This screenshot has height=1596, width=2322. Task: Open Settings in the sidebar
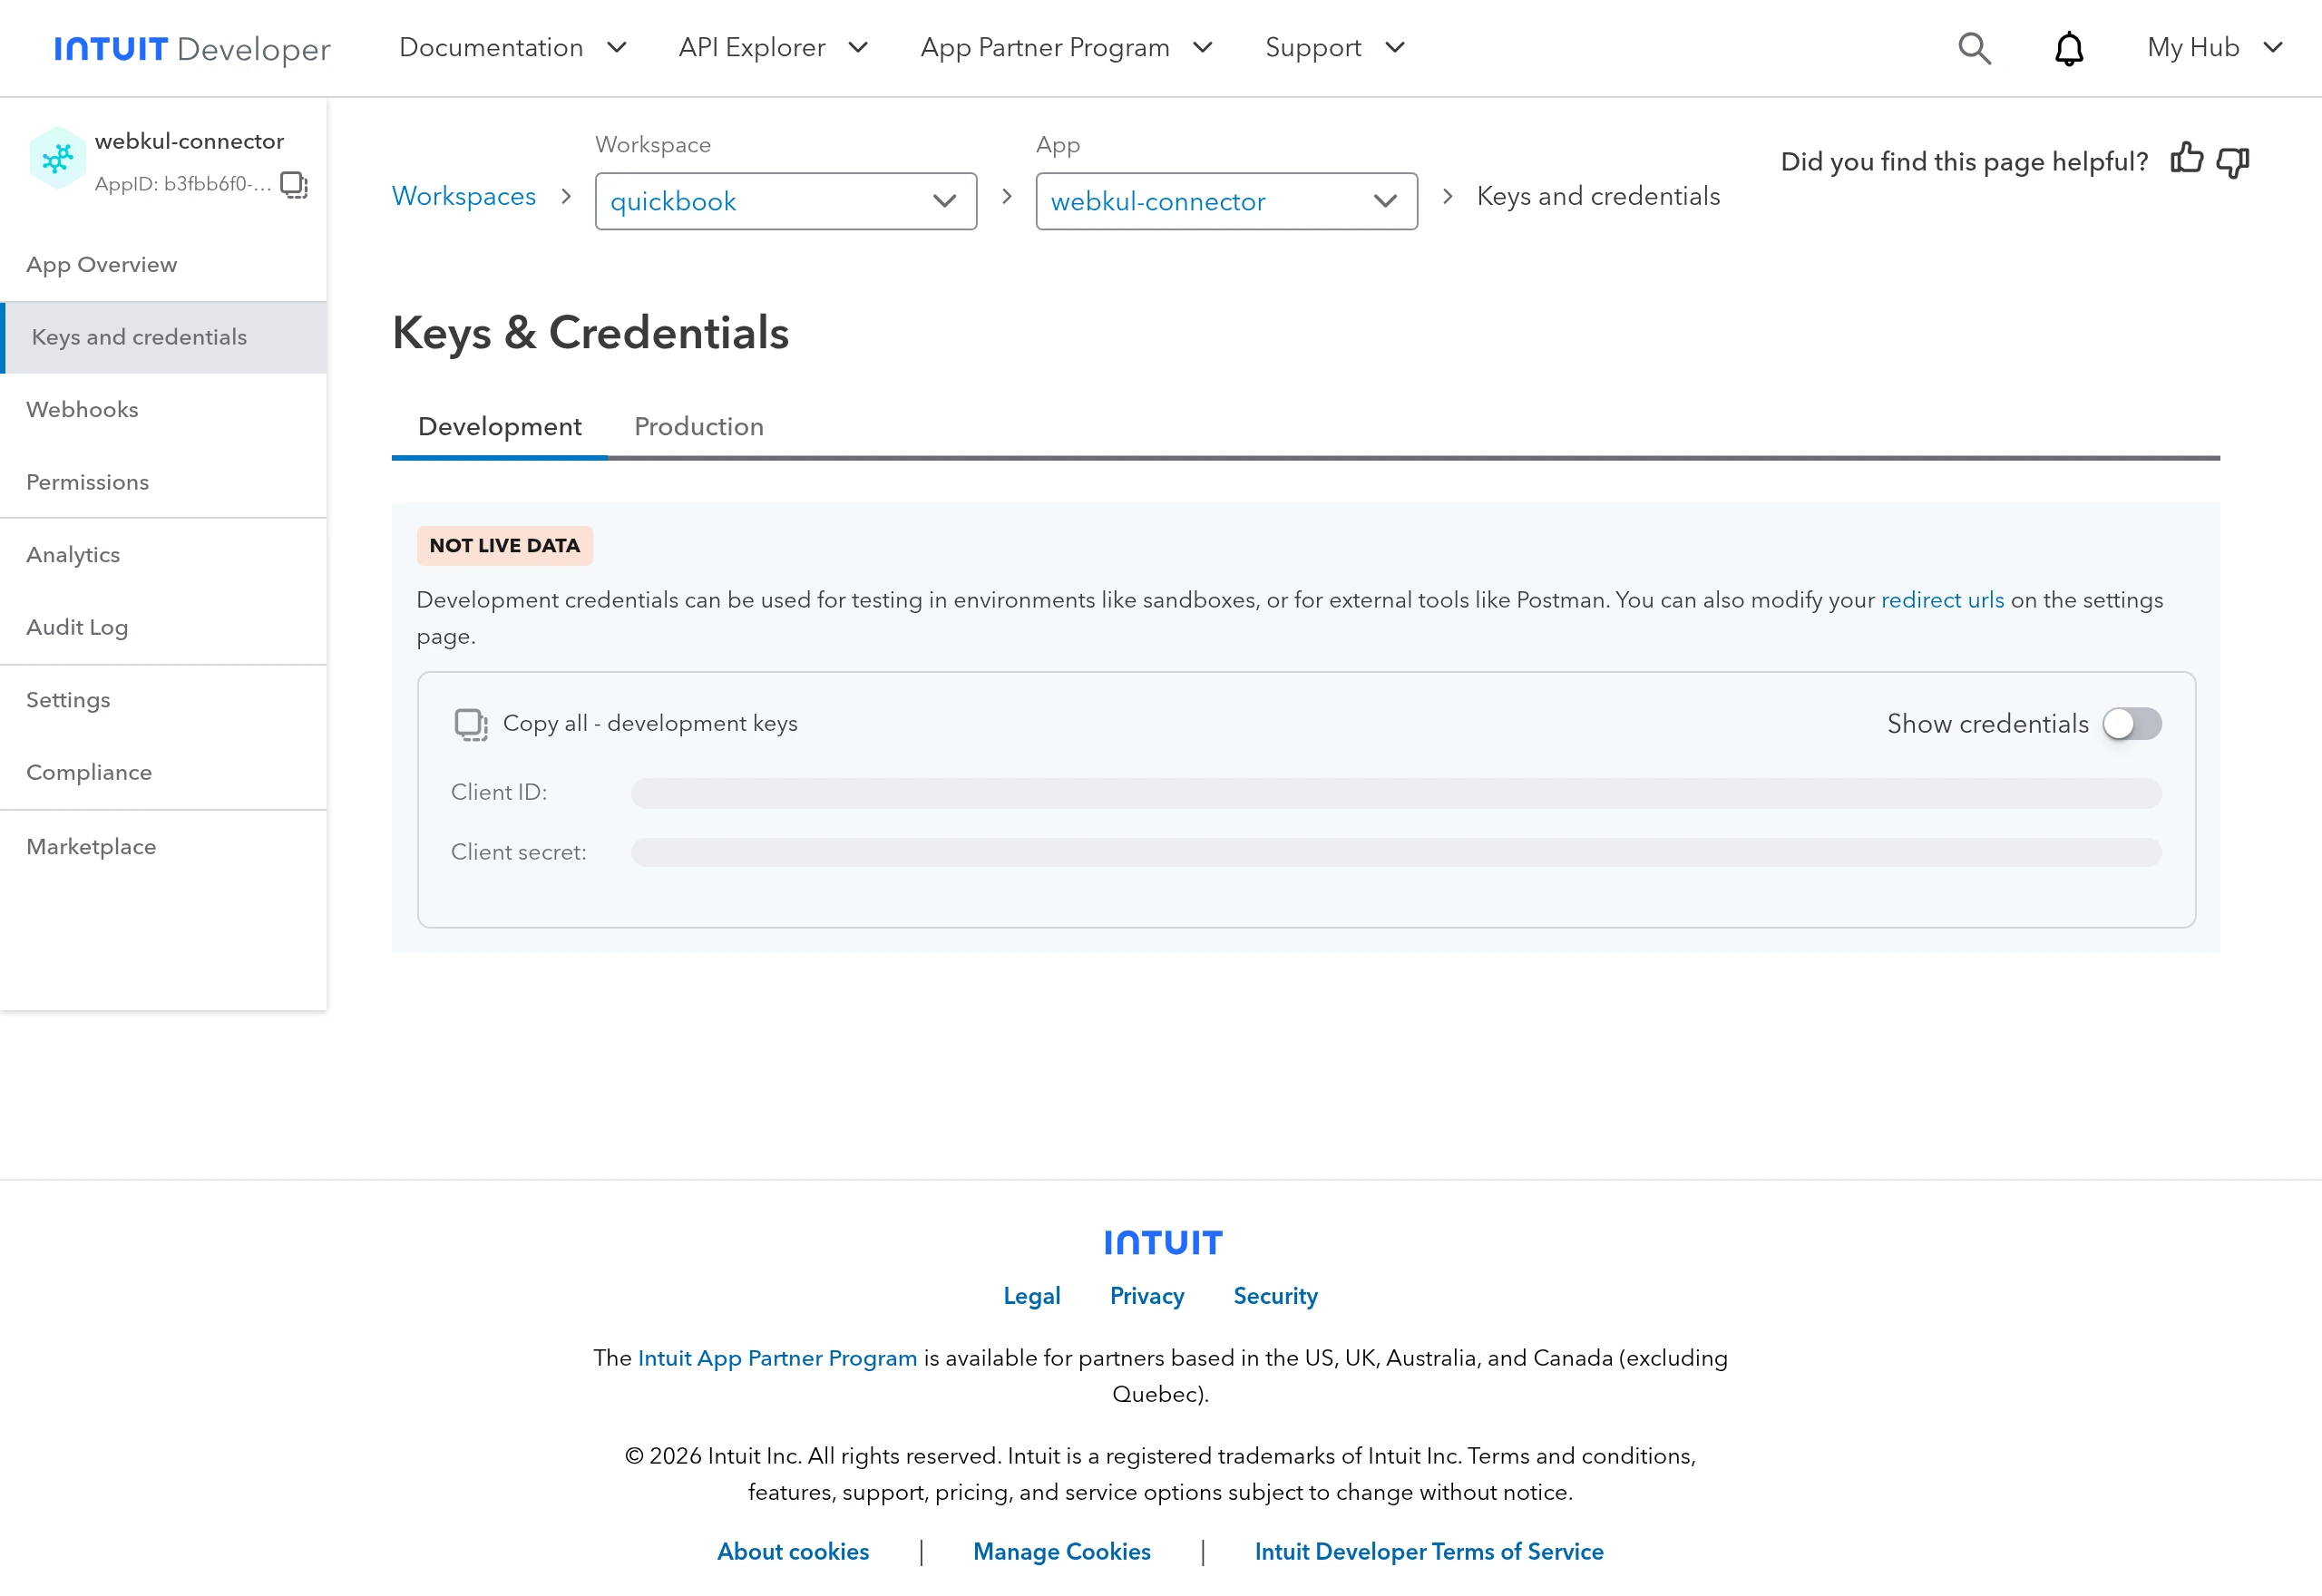[x=163, y=700]
